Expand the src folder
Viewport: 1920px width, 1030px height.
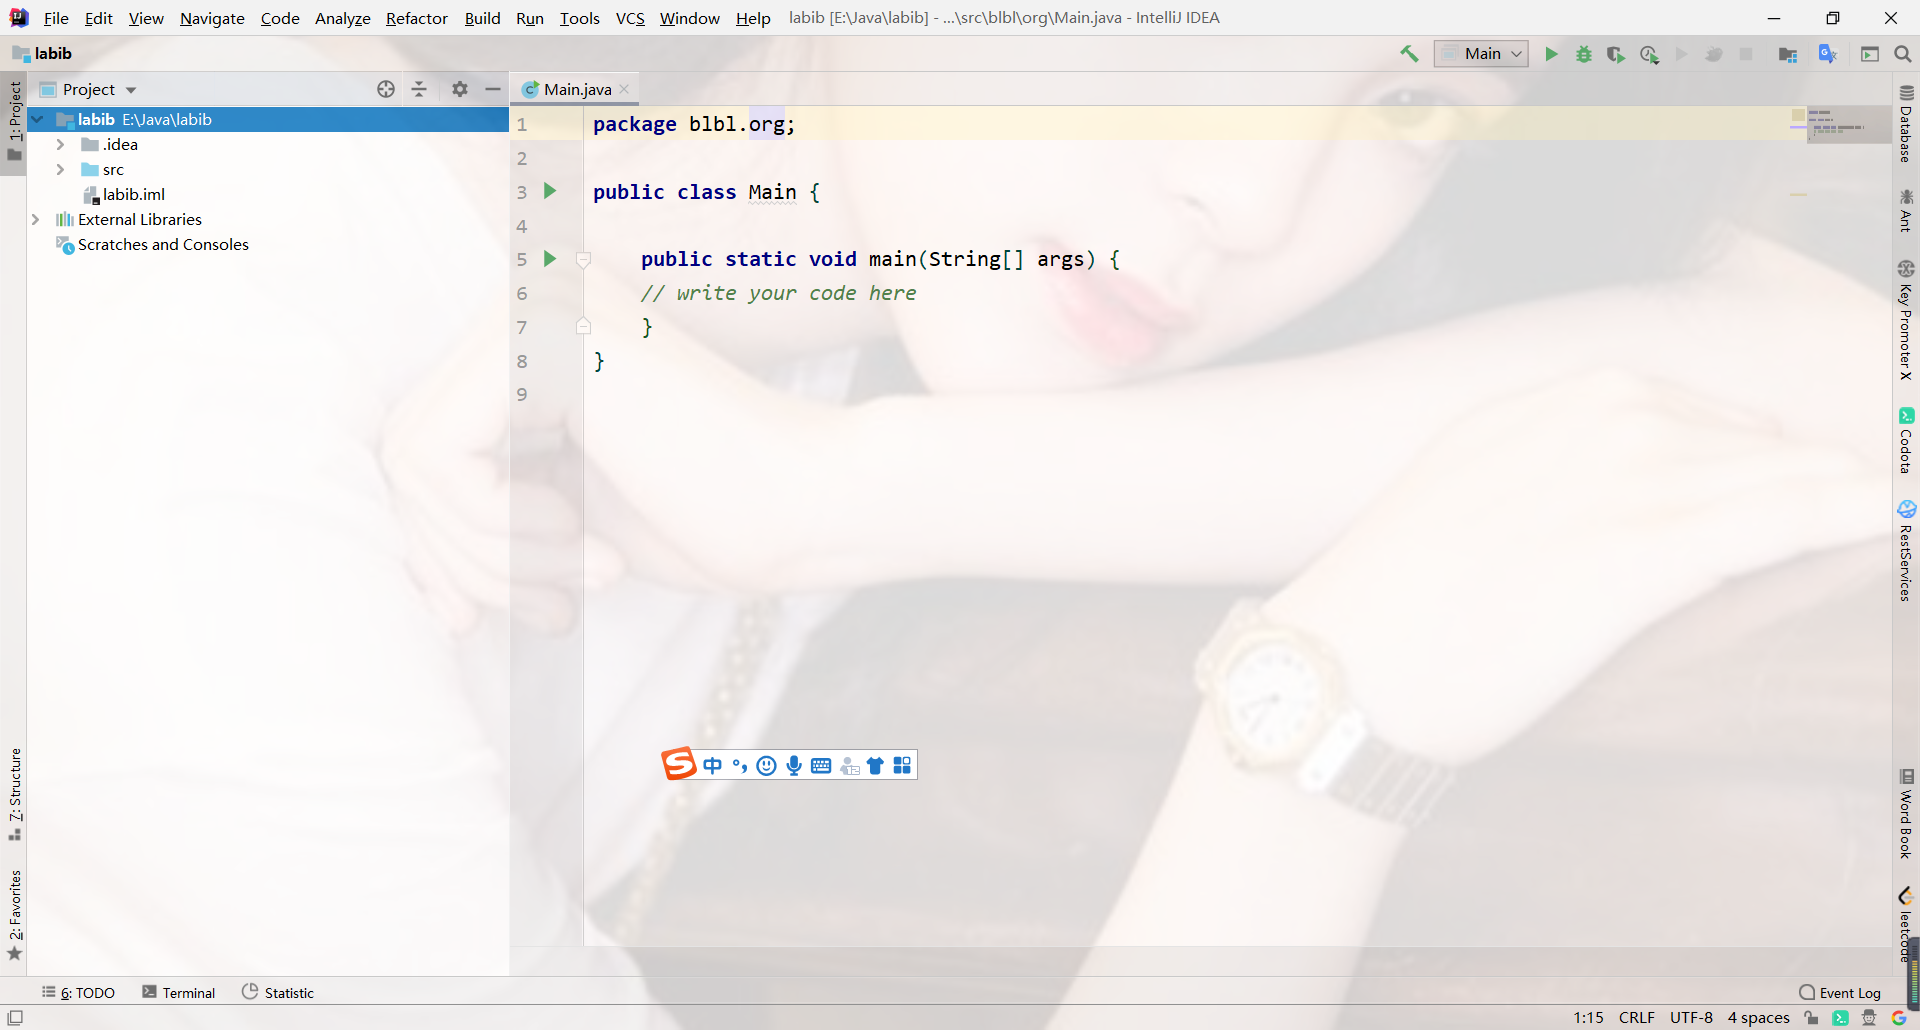pos(61,170)
